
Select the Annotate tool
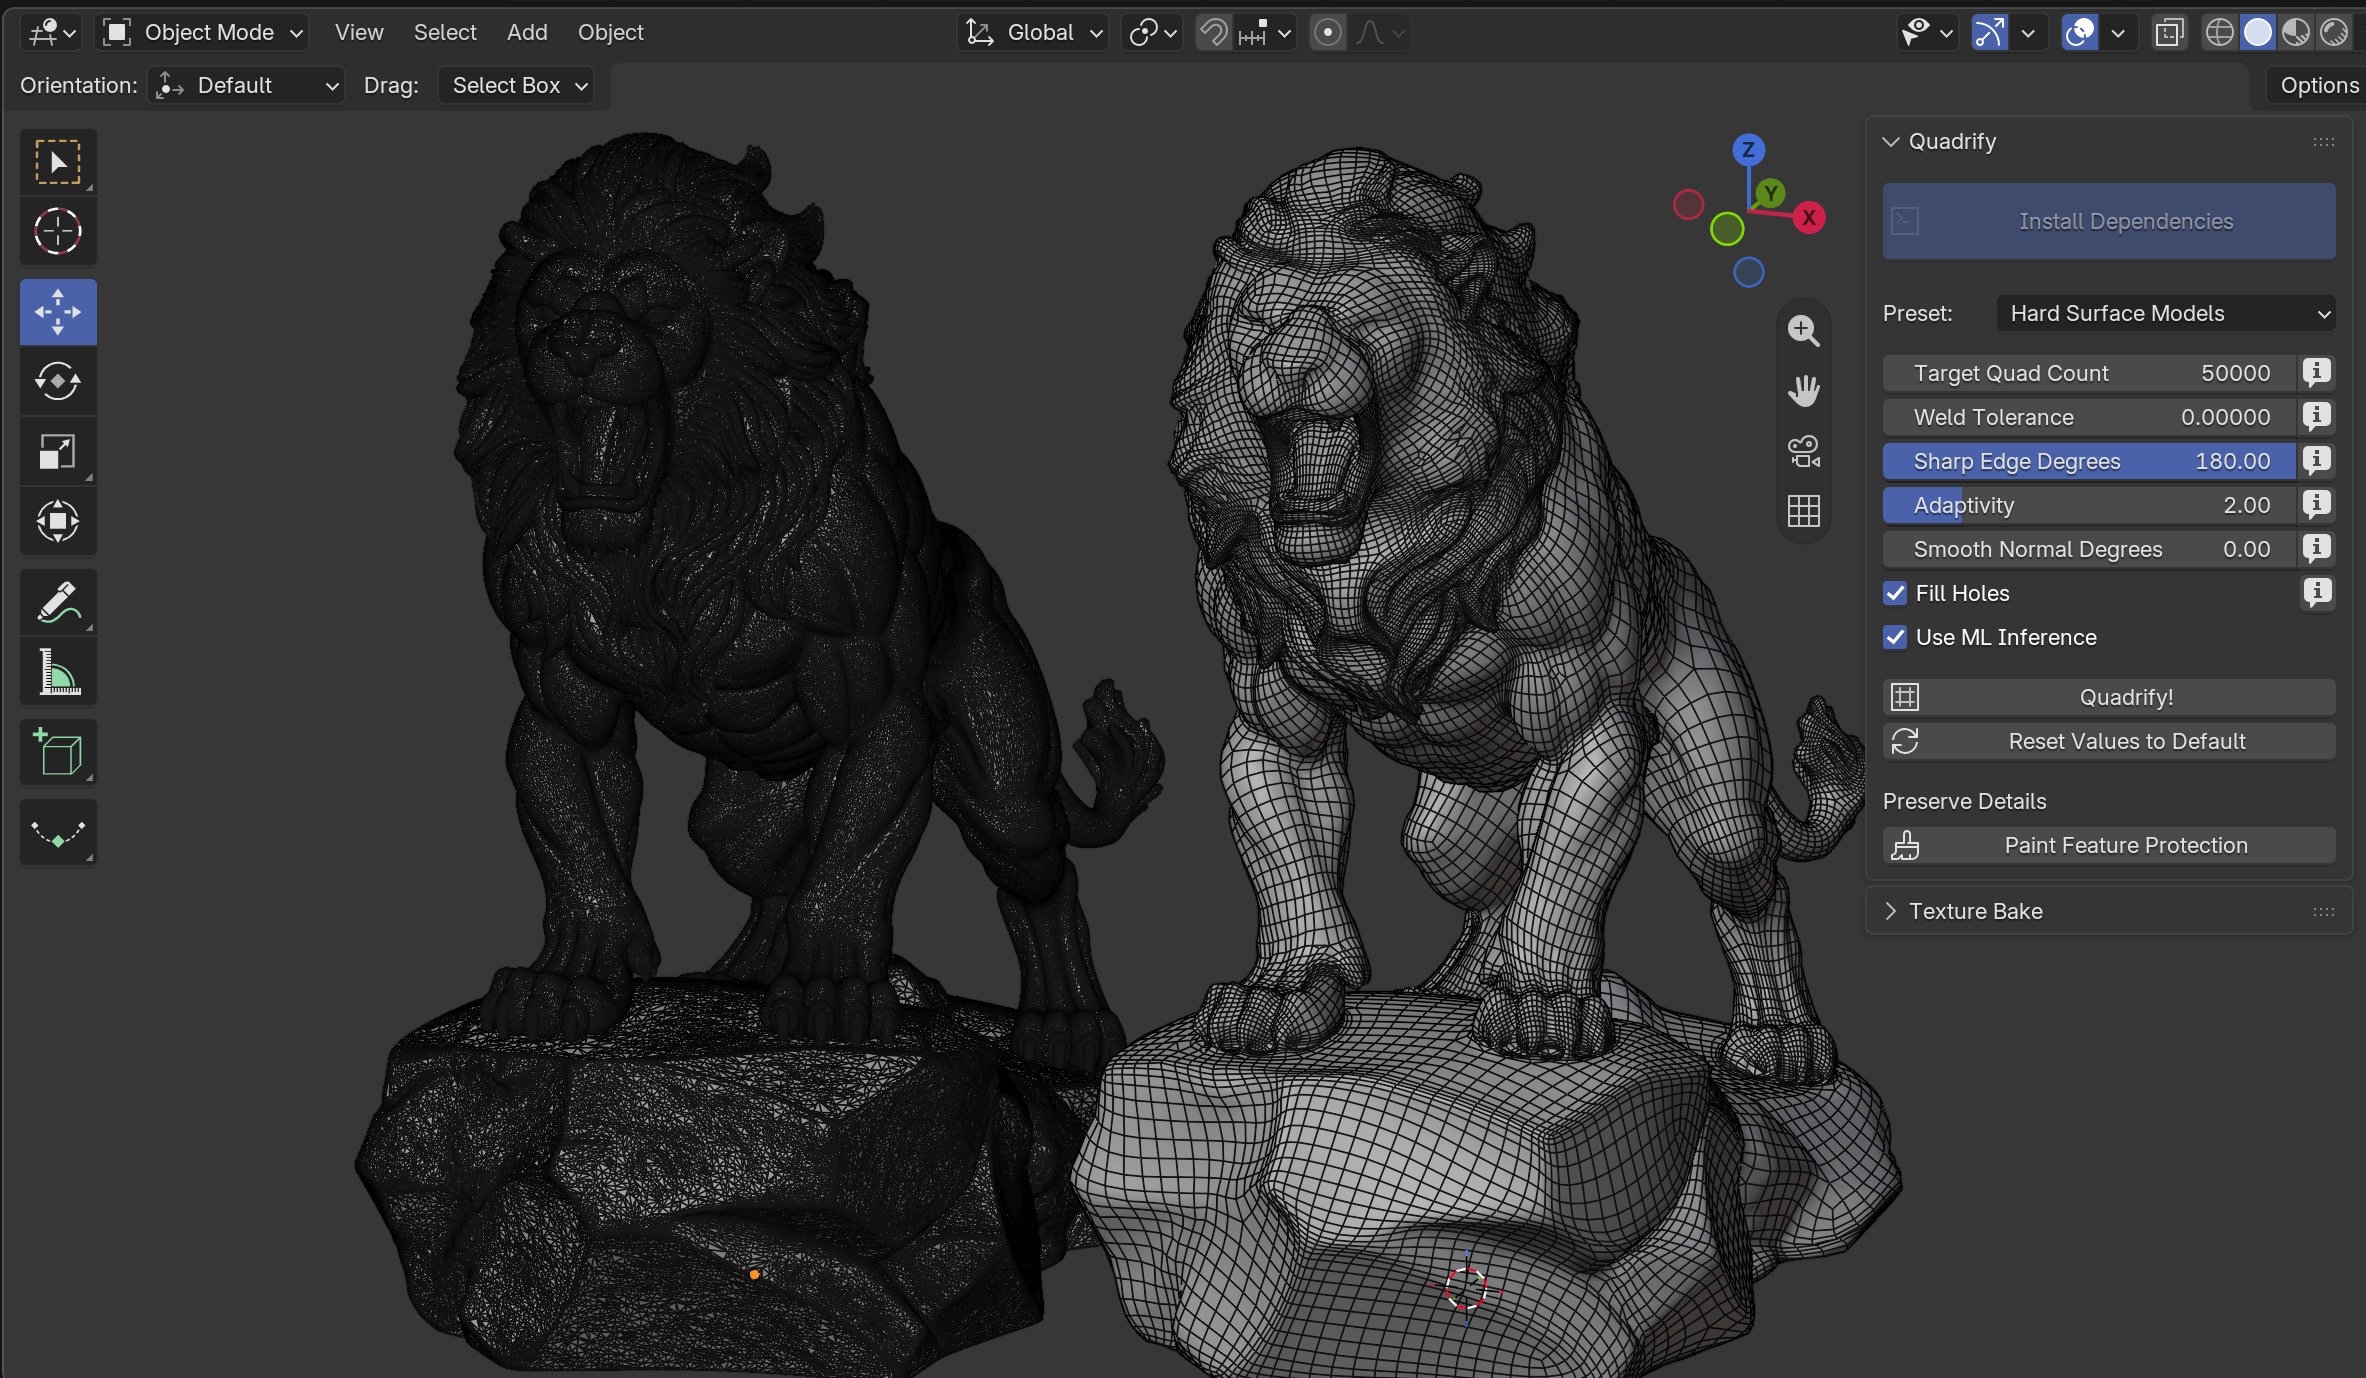(x=58, y=602)
